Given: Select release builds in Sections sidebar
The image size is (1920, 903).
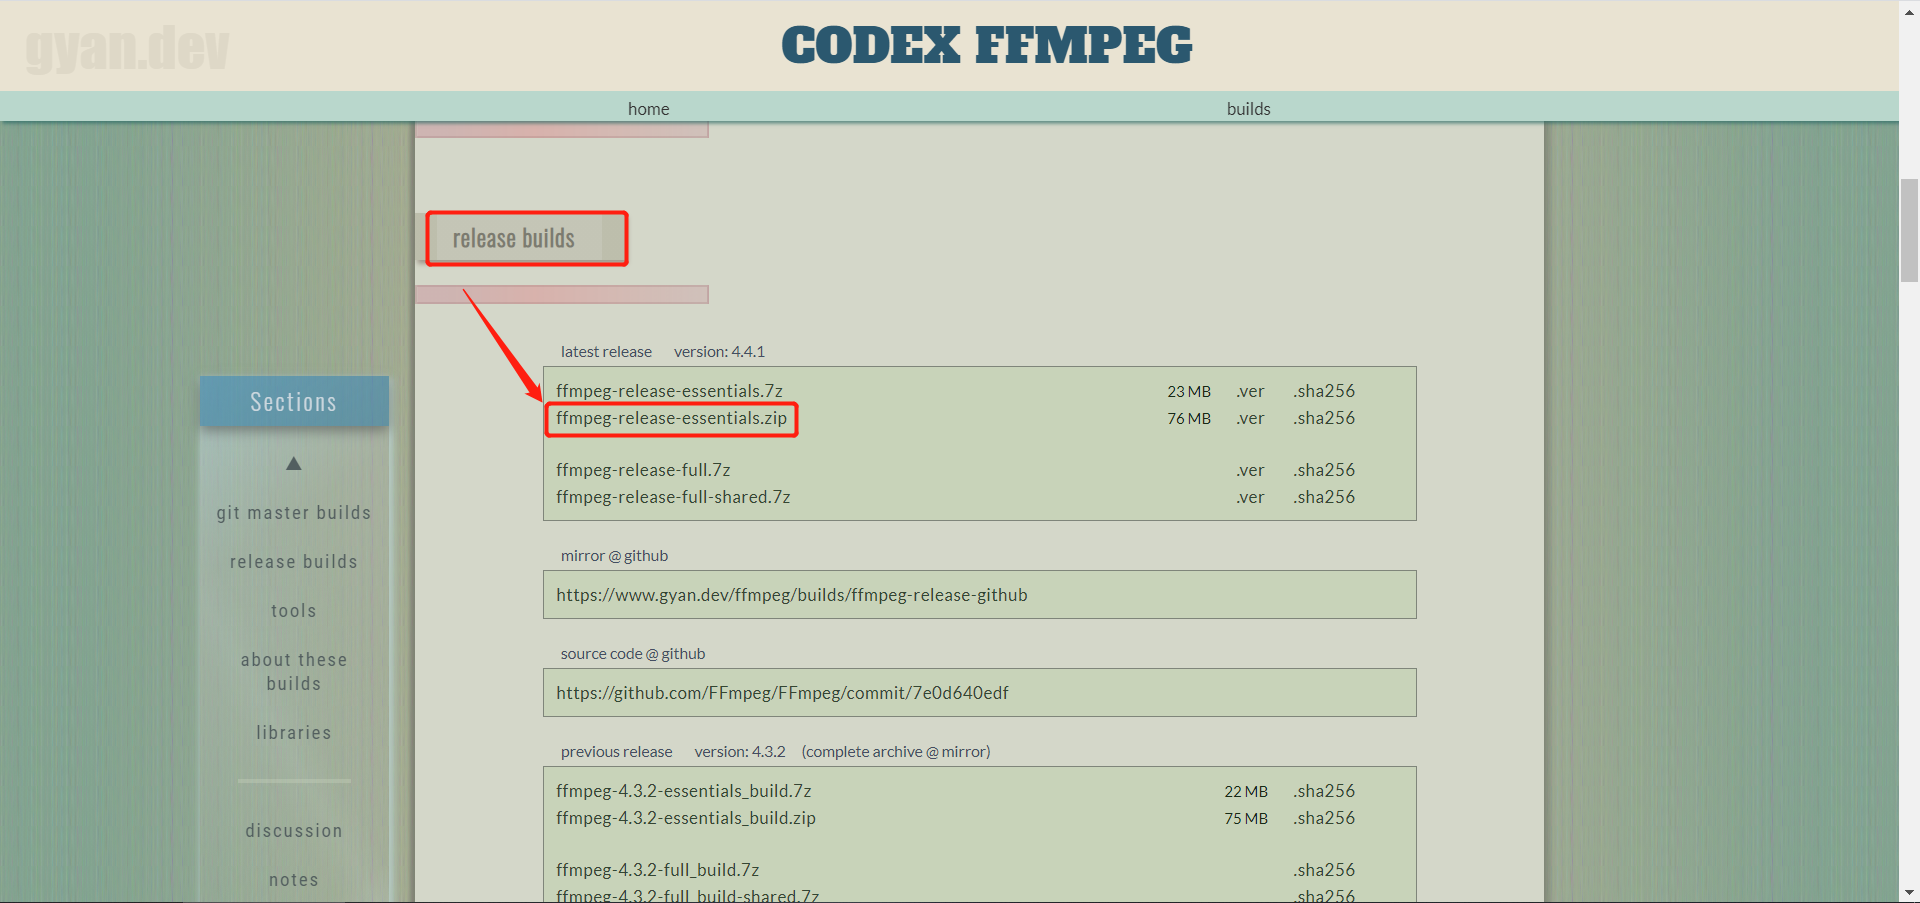Looking at the screenshot, I should pos(294,562).
